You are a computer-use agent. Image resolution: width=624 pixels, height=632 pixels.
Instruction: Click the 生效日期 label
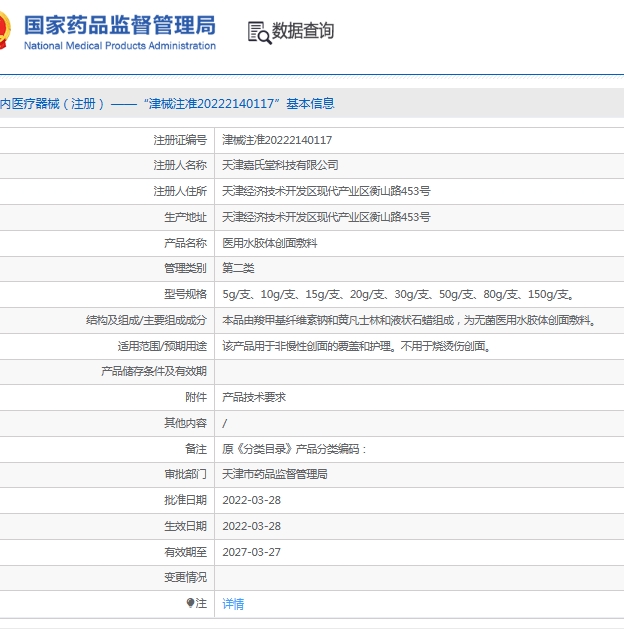coord(185,526)
